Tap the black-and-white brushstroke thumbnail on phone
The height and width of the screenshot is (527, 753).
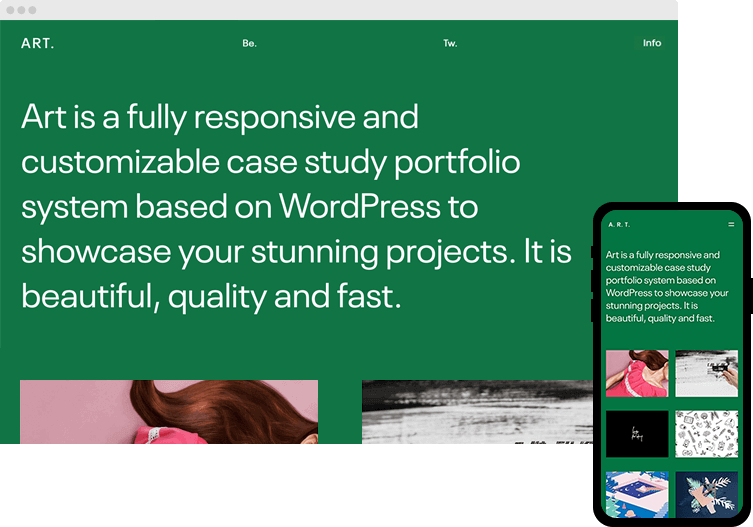[706, 373]
